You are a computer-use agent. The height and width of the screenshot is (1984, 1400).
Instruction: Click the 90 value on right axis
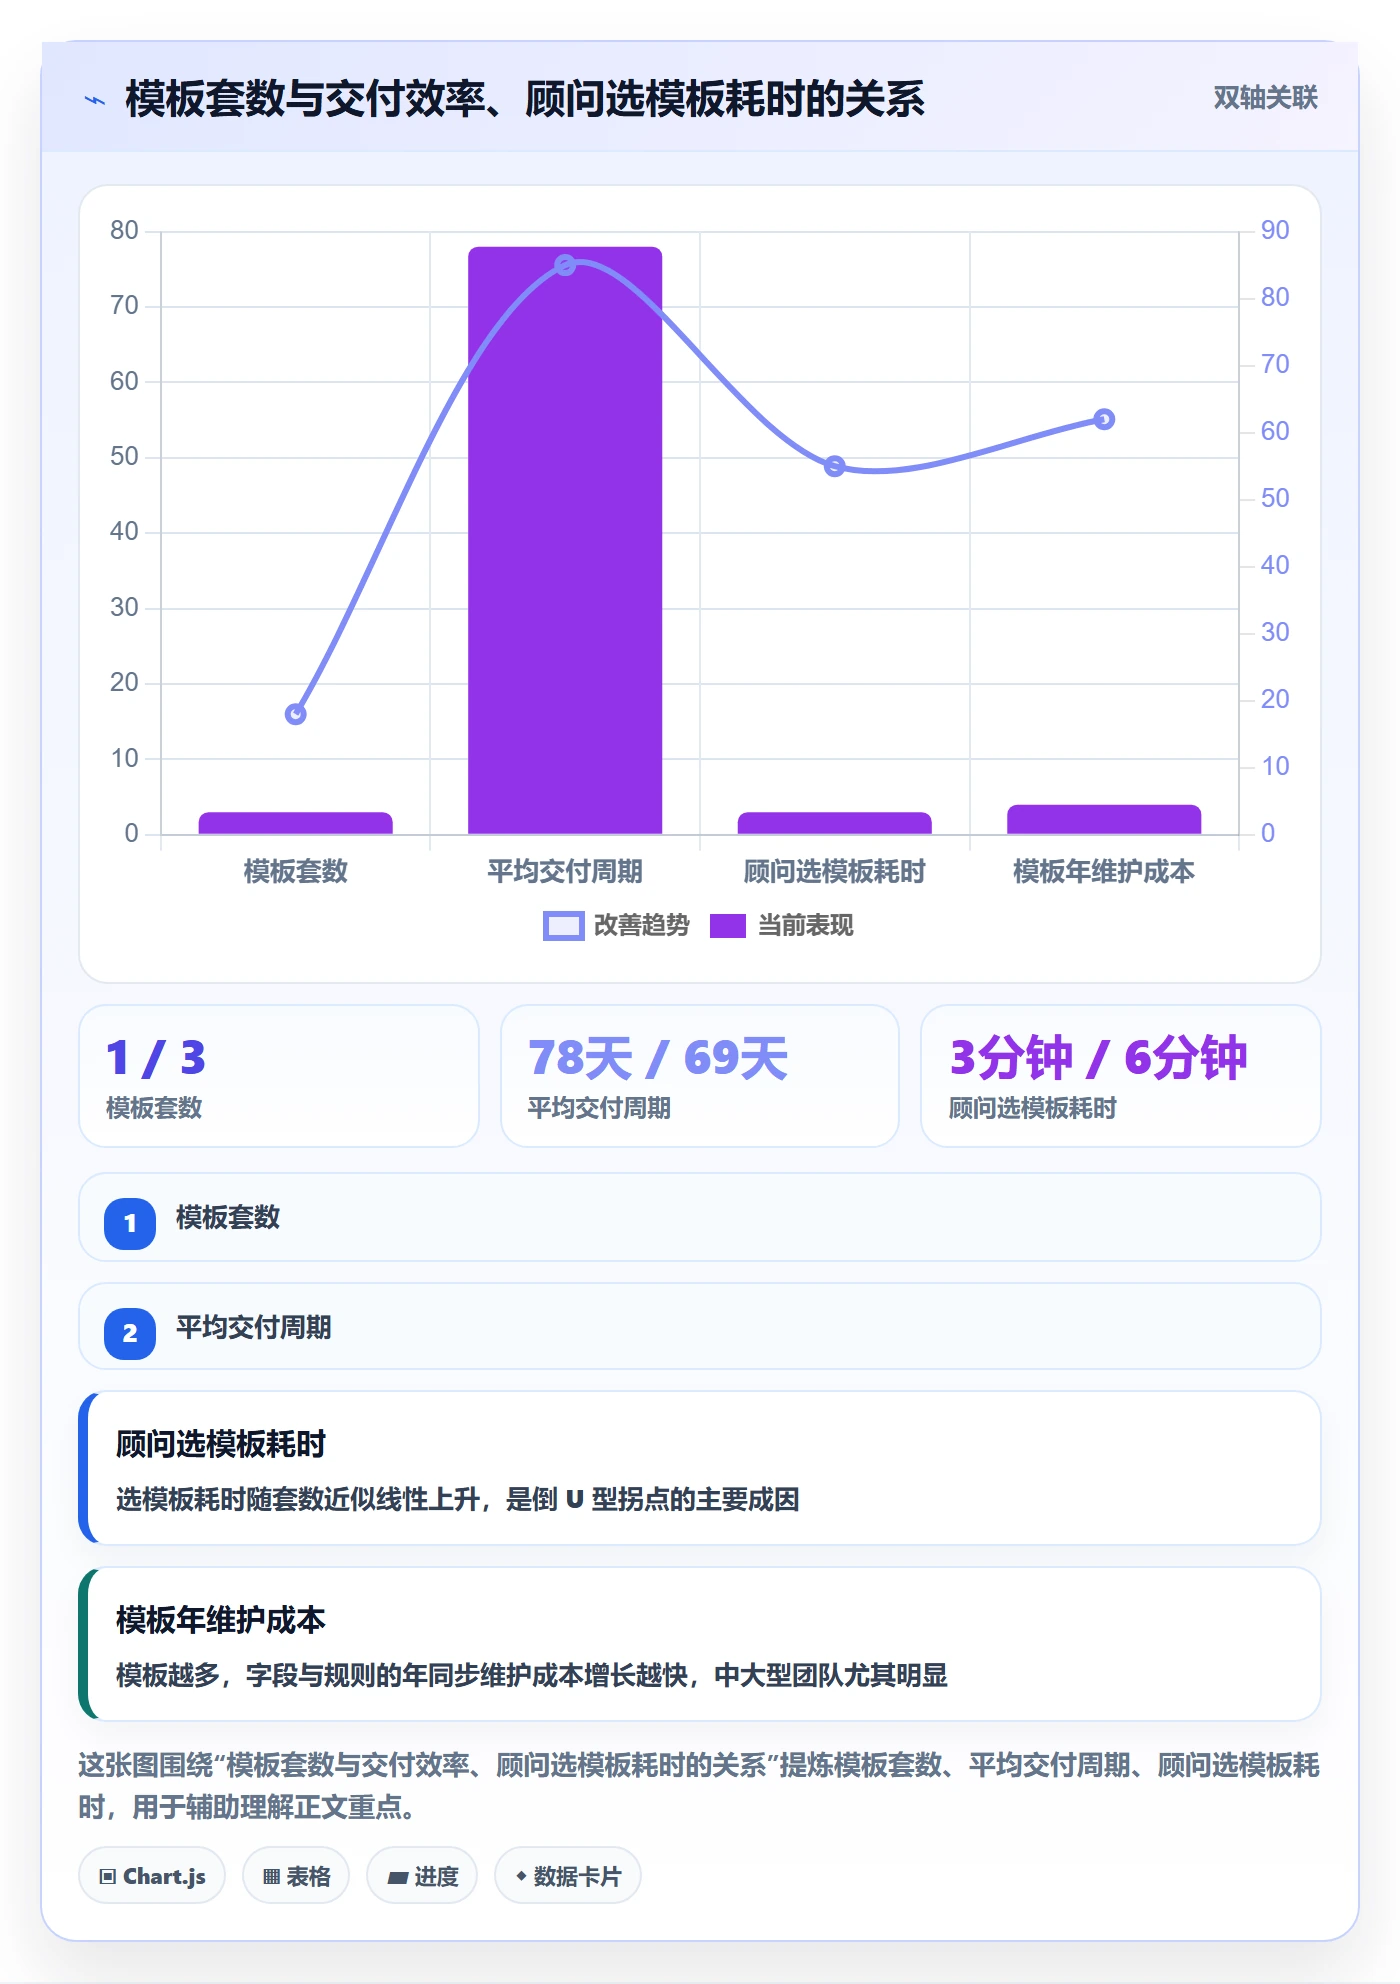coord(1275,230)
